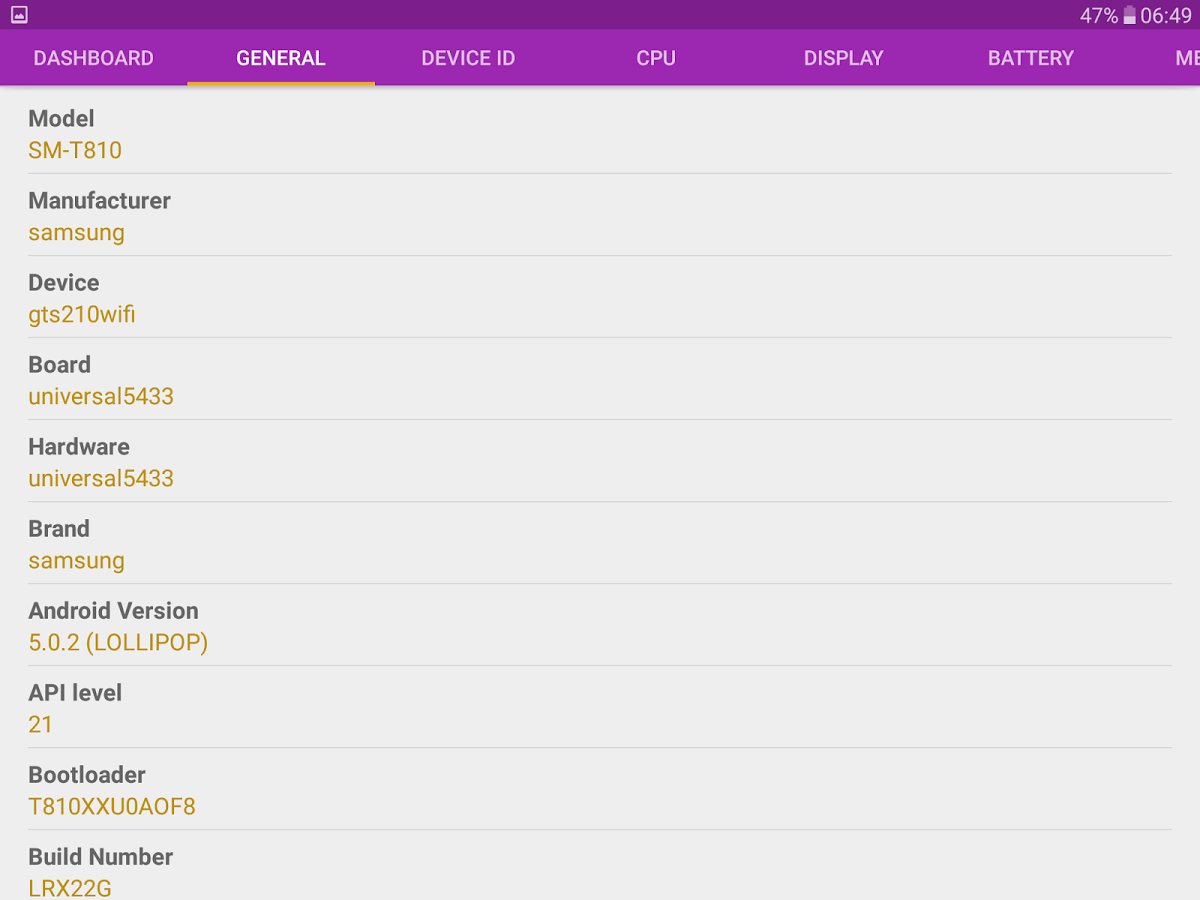This screenshot has height=900, width=1200.
Task: Tap the Device label
Action: (x=64, y=283)
